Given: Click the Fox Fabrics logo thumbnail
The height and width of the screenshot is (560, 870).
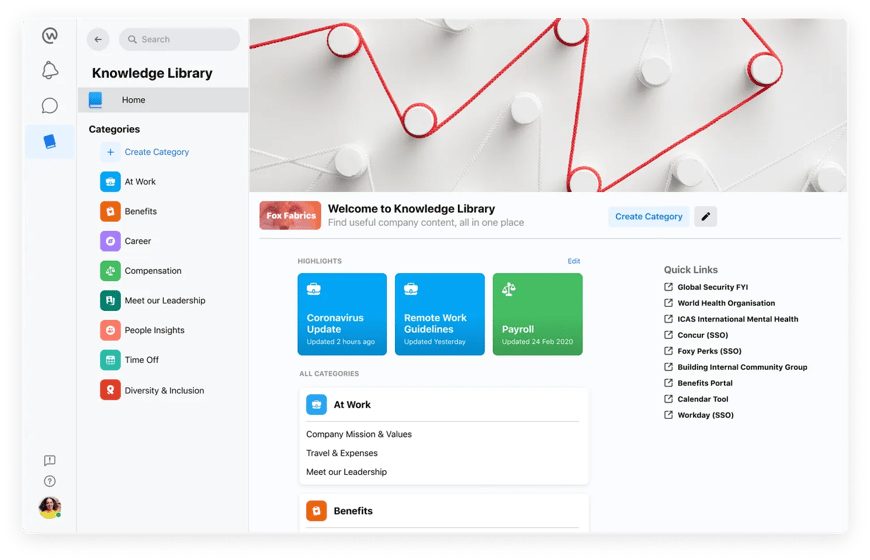Looking at the screenshot, I should point(290,215).
